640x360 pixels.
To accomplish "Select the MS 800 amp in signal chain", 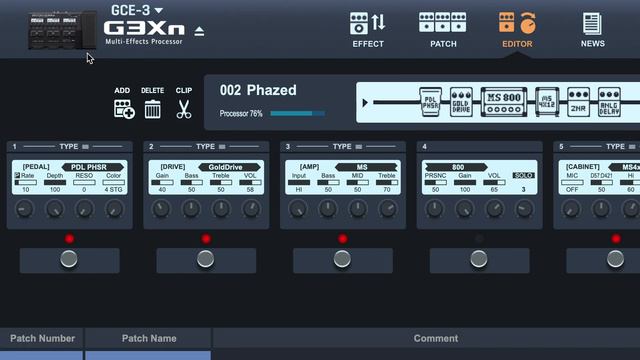I will point(504,102).
